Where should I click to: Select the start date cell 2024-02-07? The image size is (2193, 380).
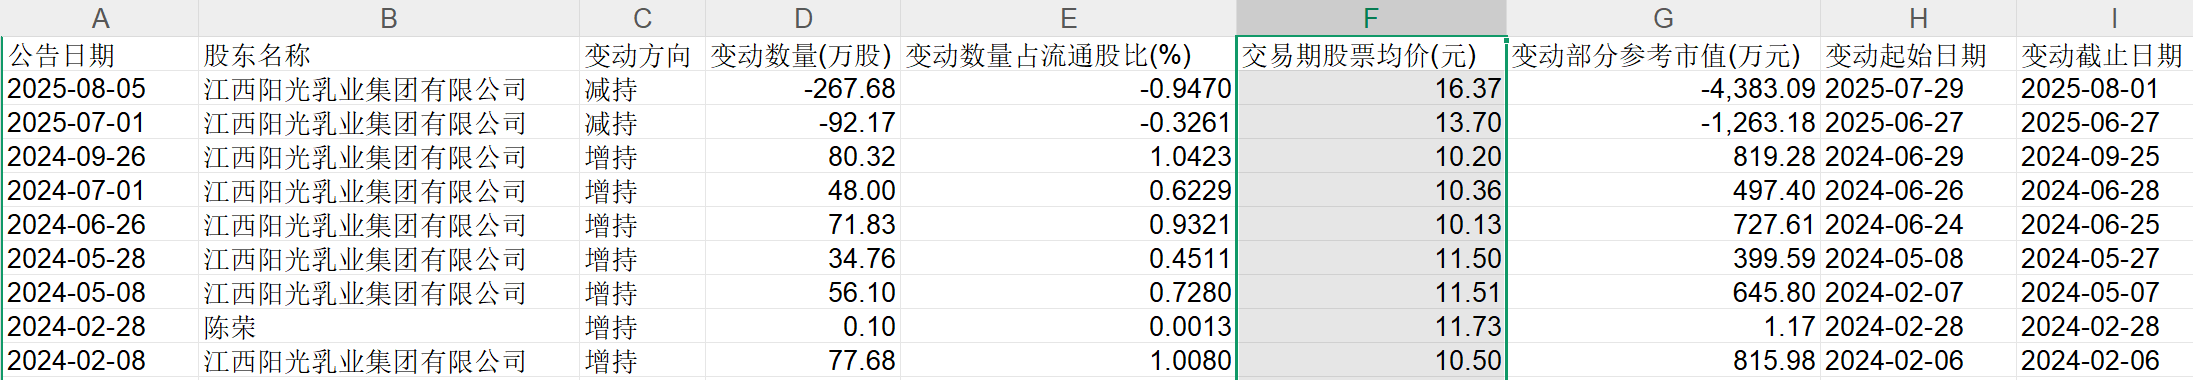tap(1918, 293)
